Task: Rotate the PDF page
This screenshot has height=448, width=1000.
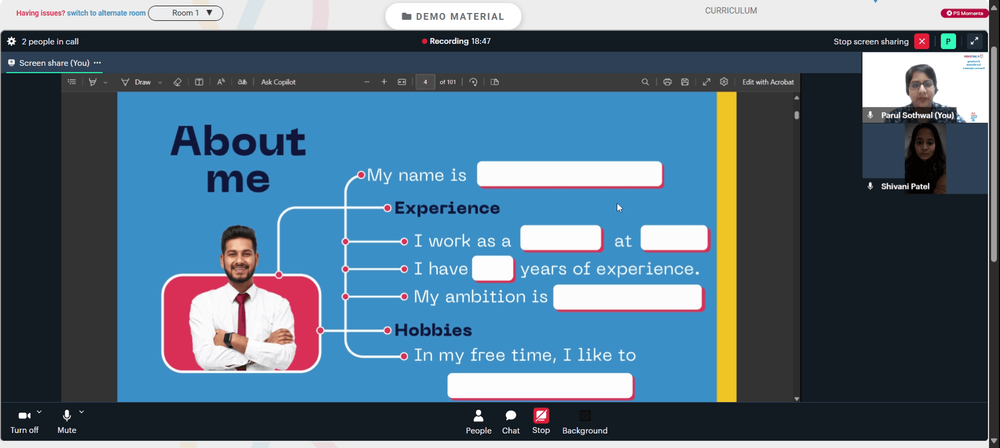Action: [473, 82]
